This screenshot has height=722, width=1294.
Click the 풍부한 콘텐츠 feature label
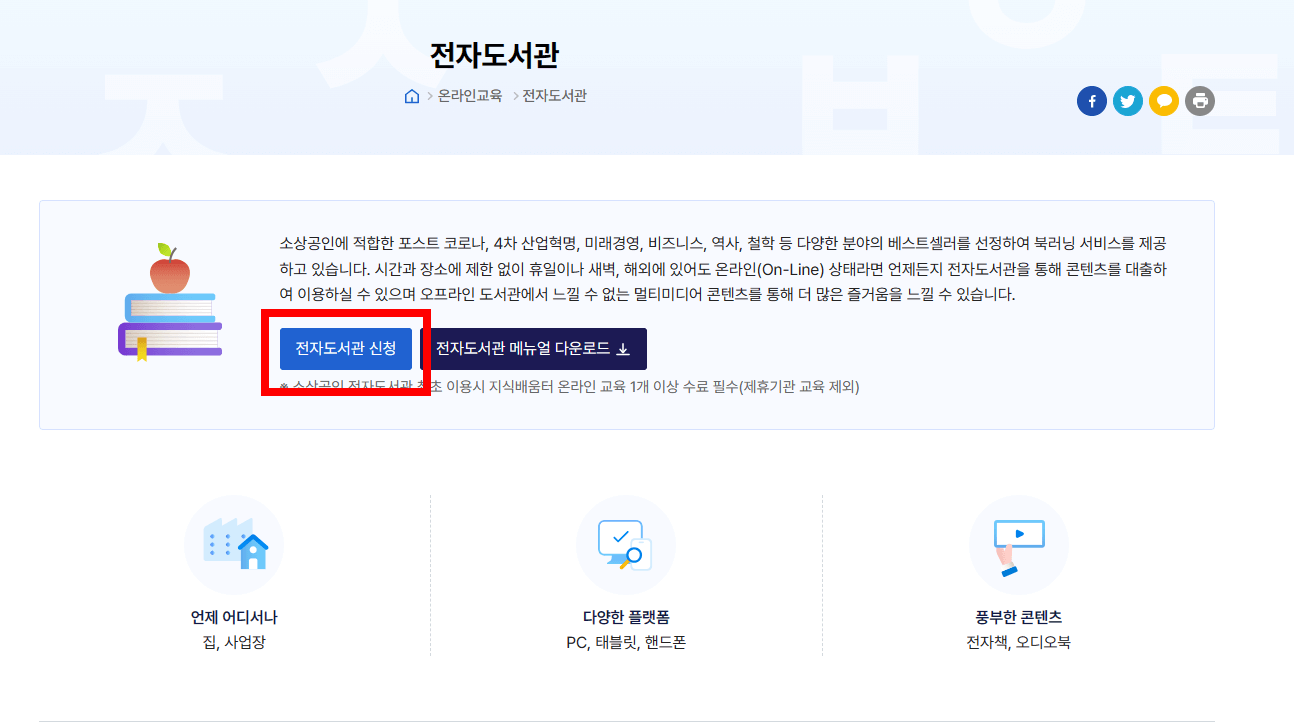pyautogui.click(x=1018, y=618)
